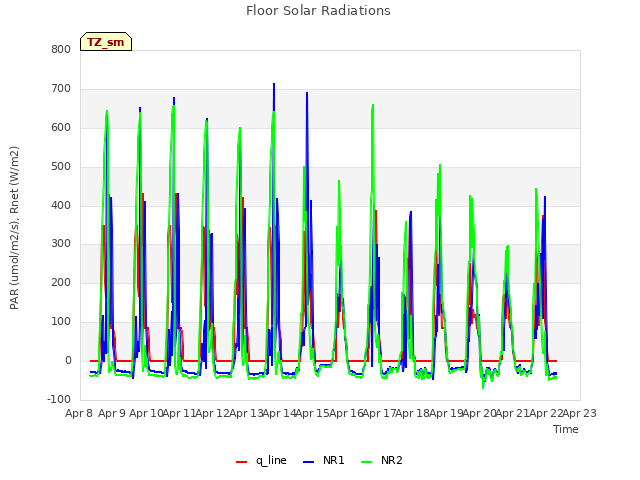Click the 700 y-axis tick value
This screenshot has width=640, height=480.
pyautogui.click(x=61, y=89)
